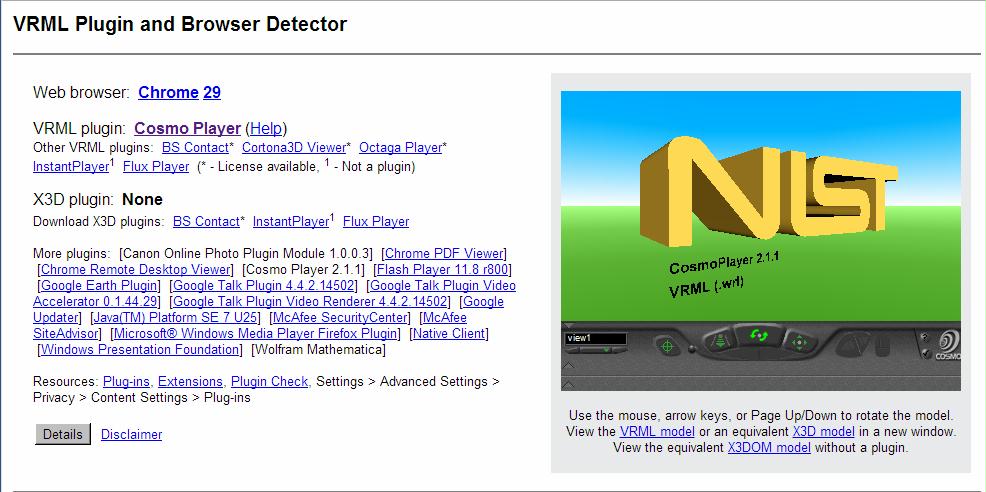Follow the Chrome browser link
Screen dimensions: 986x492
(x=169, y=92)
